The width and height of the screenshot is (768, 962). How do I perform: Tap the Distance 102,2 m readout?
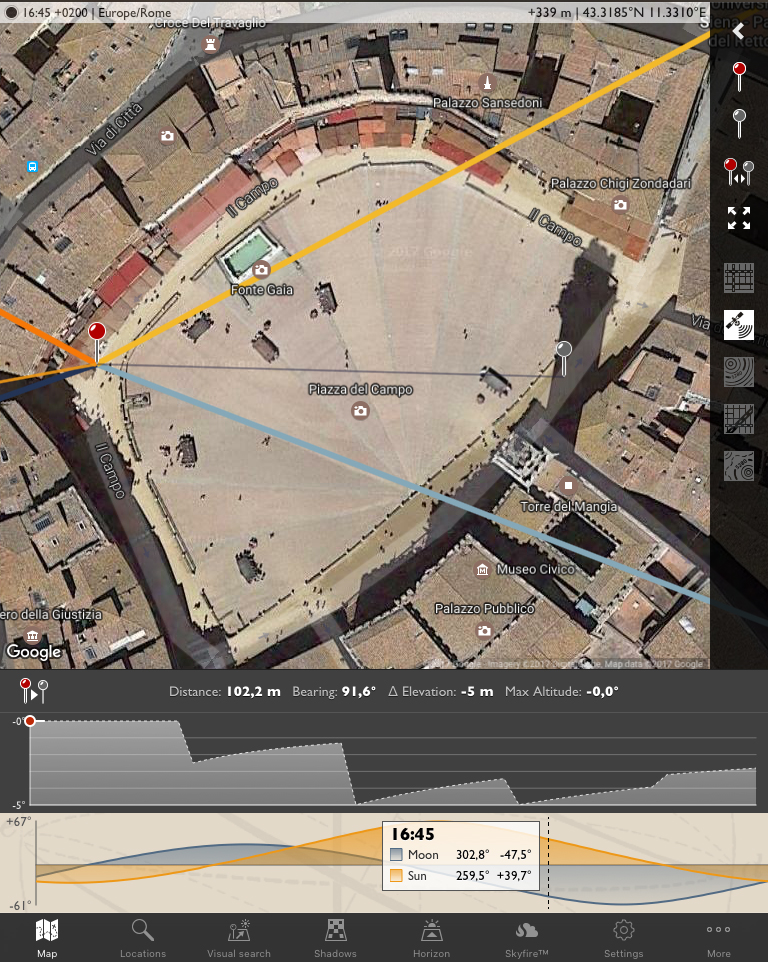tap(225, 691)
